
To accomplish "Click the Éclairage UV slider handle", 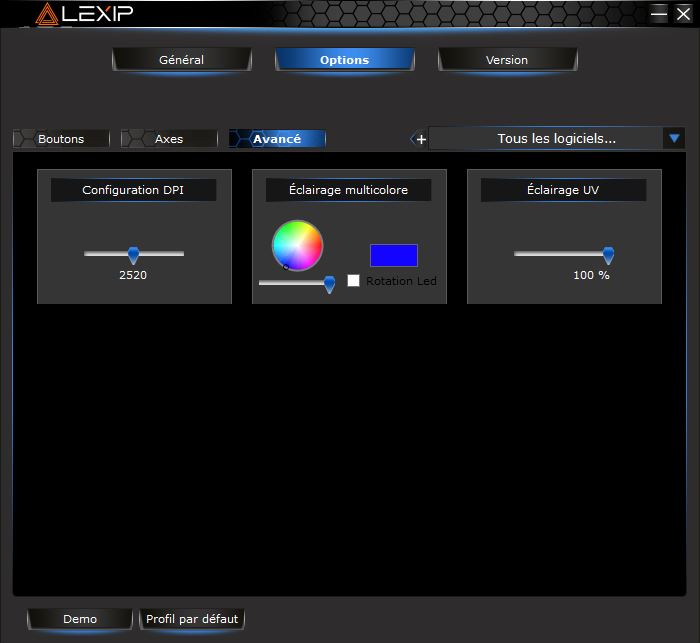I will 607,256.
